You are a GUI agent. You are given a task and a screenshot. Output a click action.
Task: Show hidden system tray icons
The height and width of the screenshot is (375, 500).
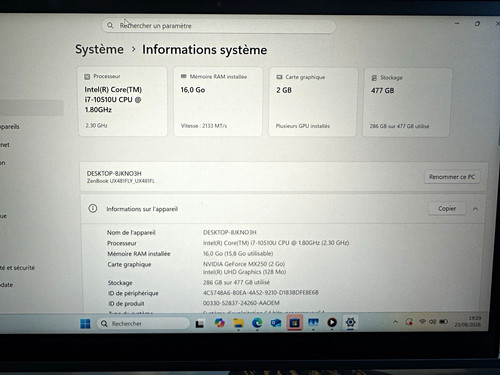click(395, 322)
